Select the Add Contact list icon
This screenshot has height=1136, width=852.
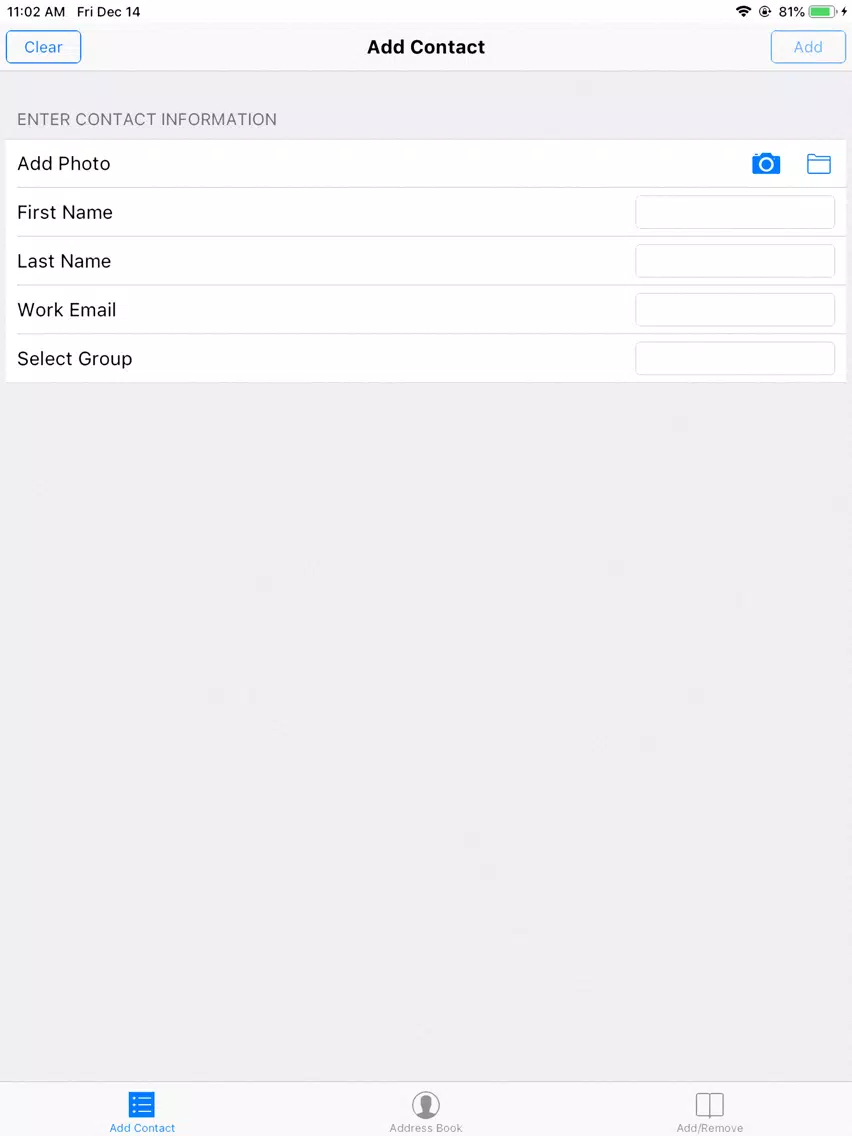(142, 1105)
